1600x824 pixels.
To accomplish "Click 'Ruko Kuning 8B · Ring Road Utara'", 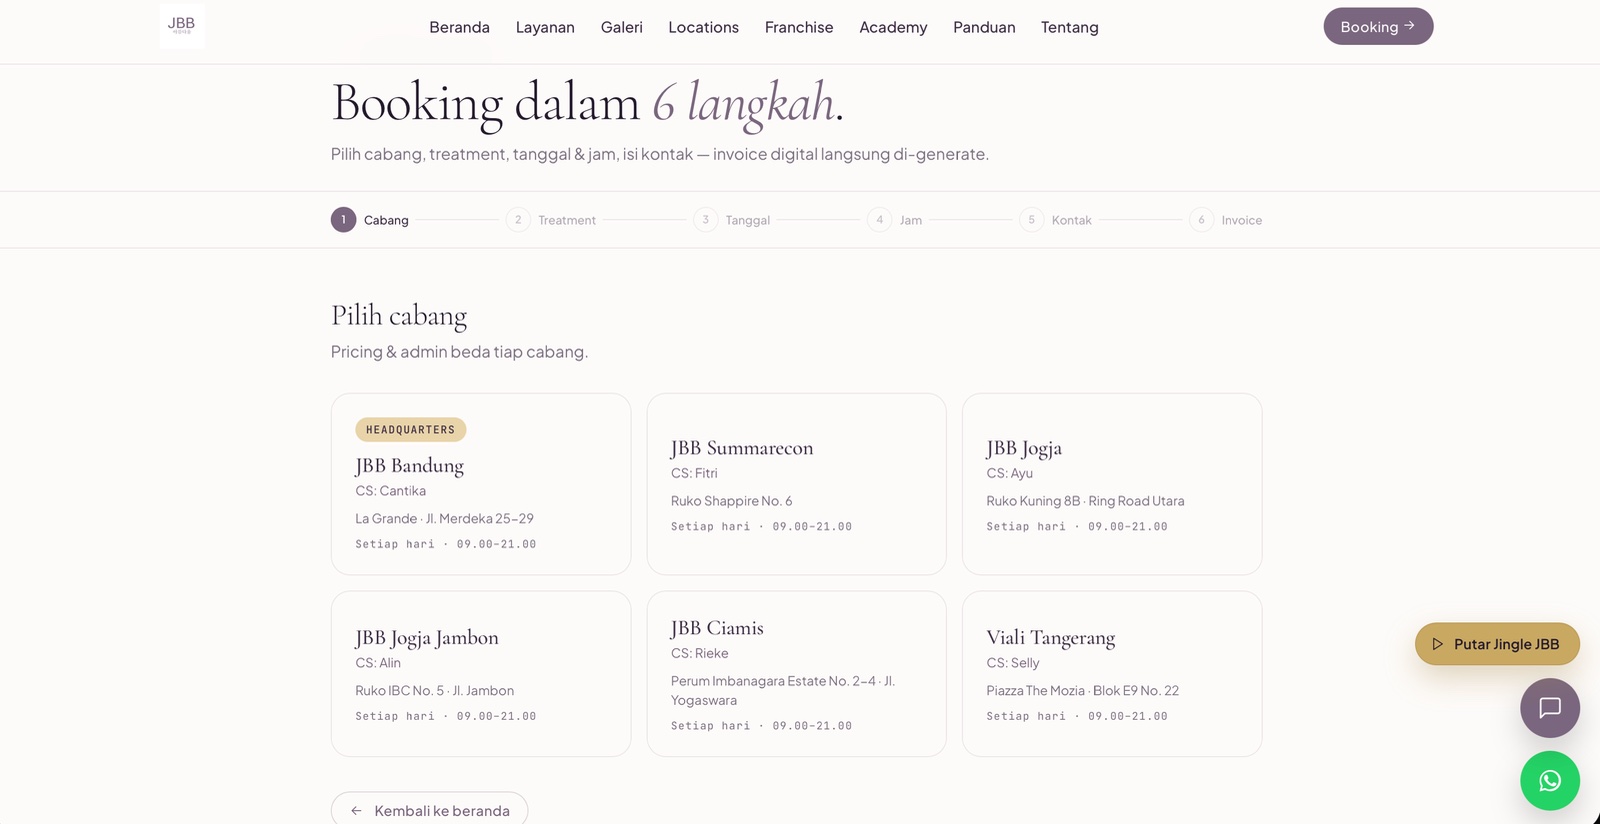I will click(x=1085, y=501).
